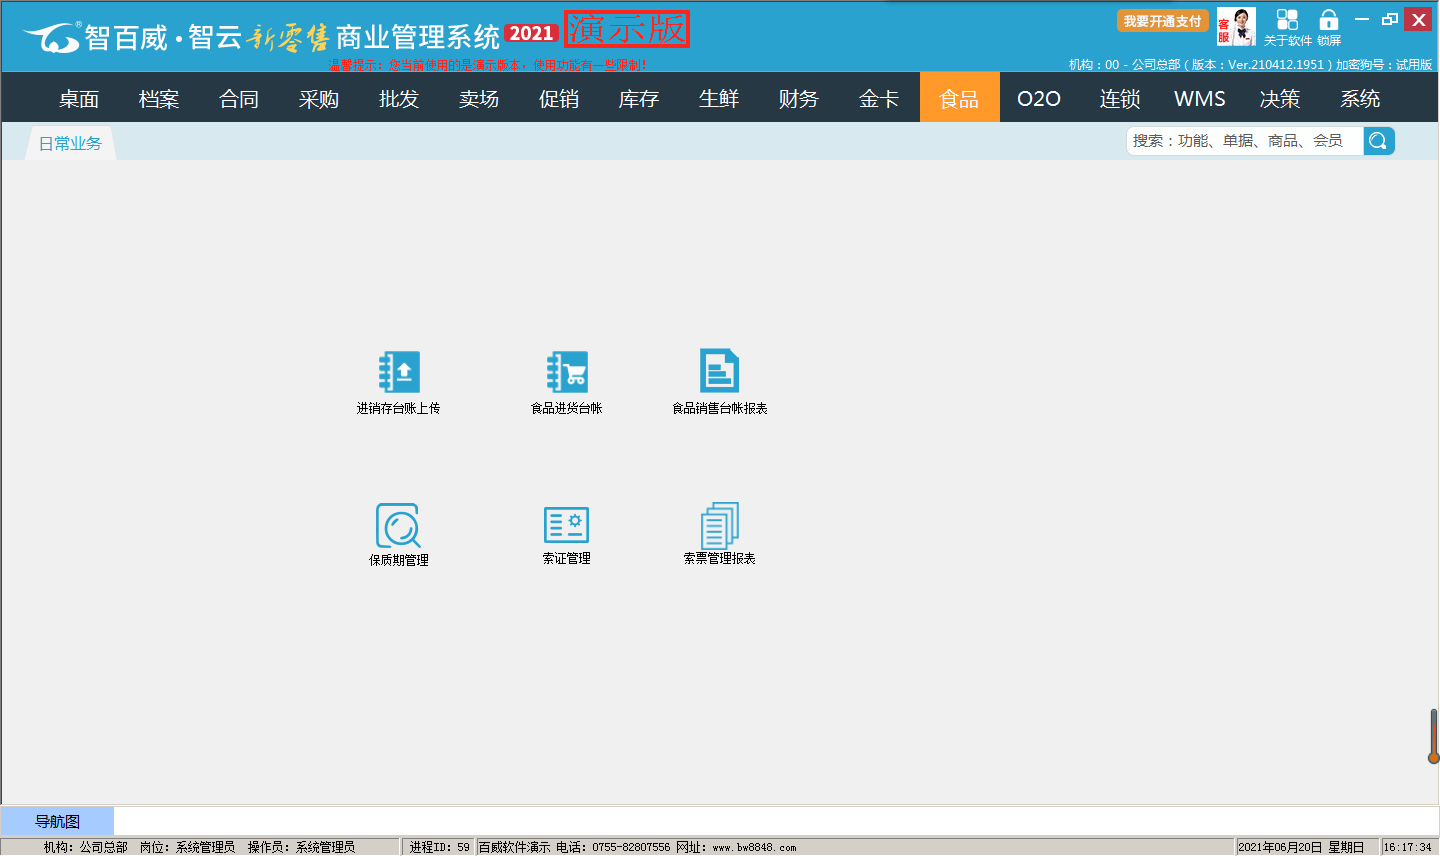Open the 食品销售台帐报表 icon
Viewport: 1440px width, 856px height.
pos(719,372)
